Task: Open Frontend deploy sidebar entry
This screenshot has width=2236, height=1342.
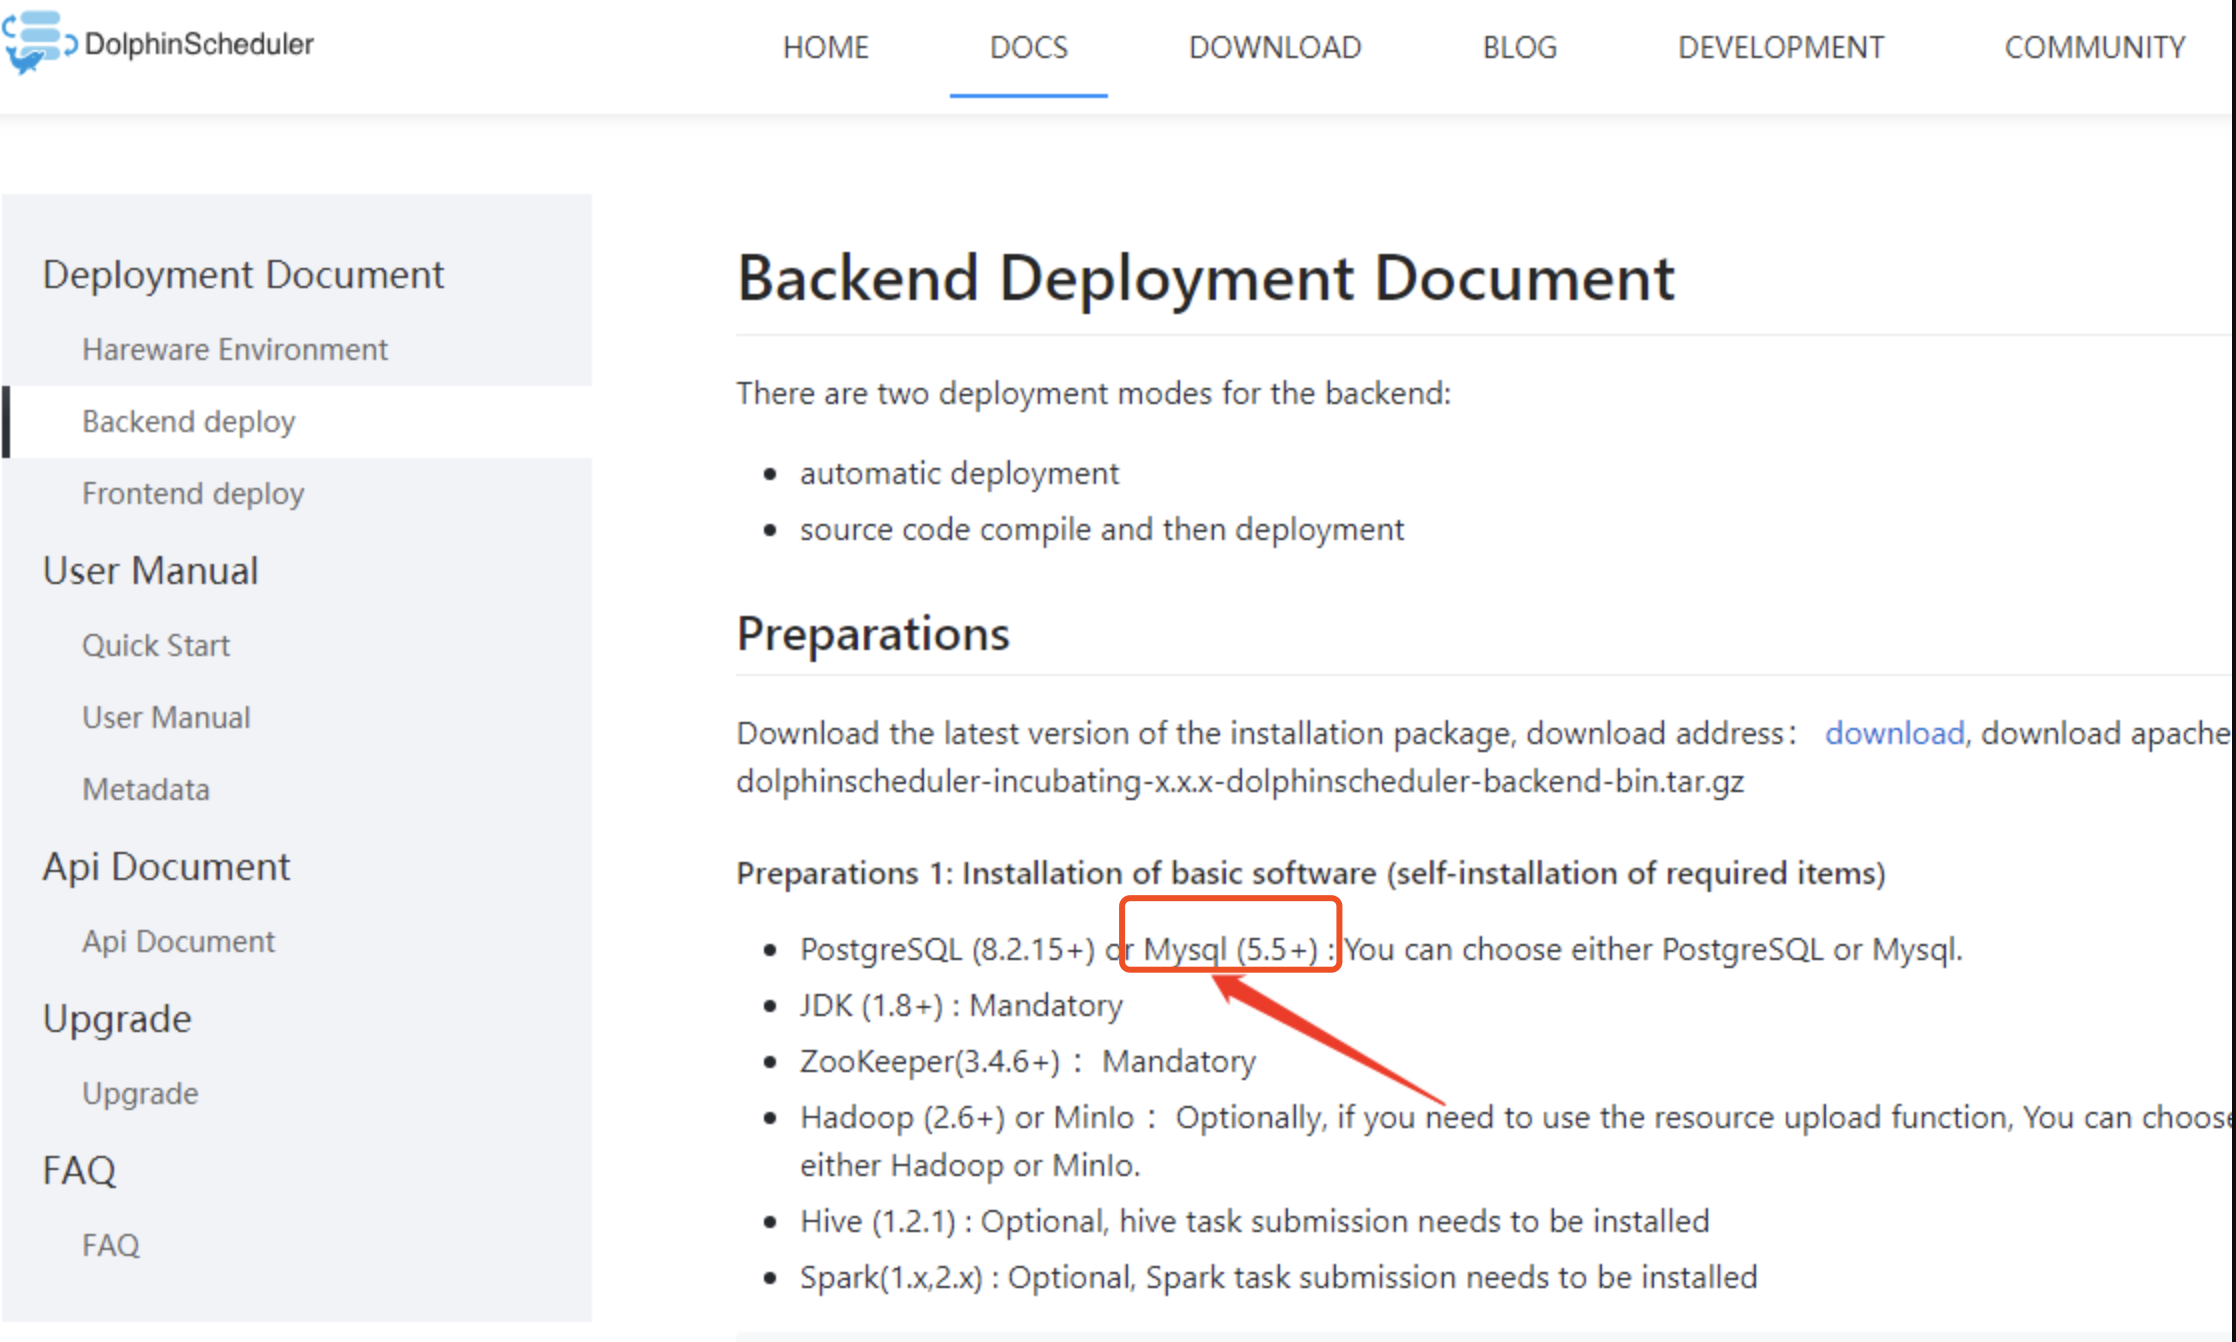Action: pyautogui.click(x=192, y=493)
